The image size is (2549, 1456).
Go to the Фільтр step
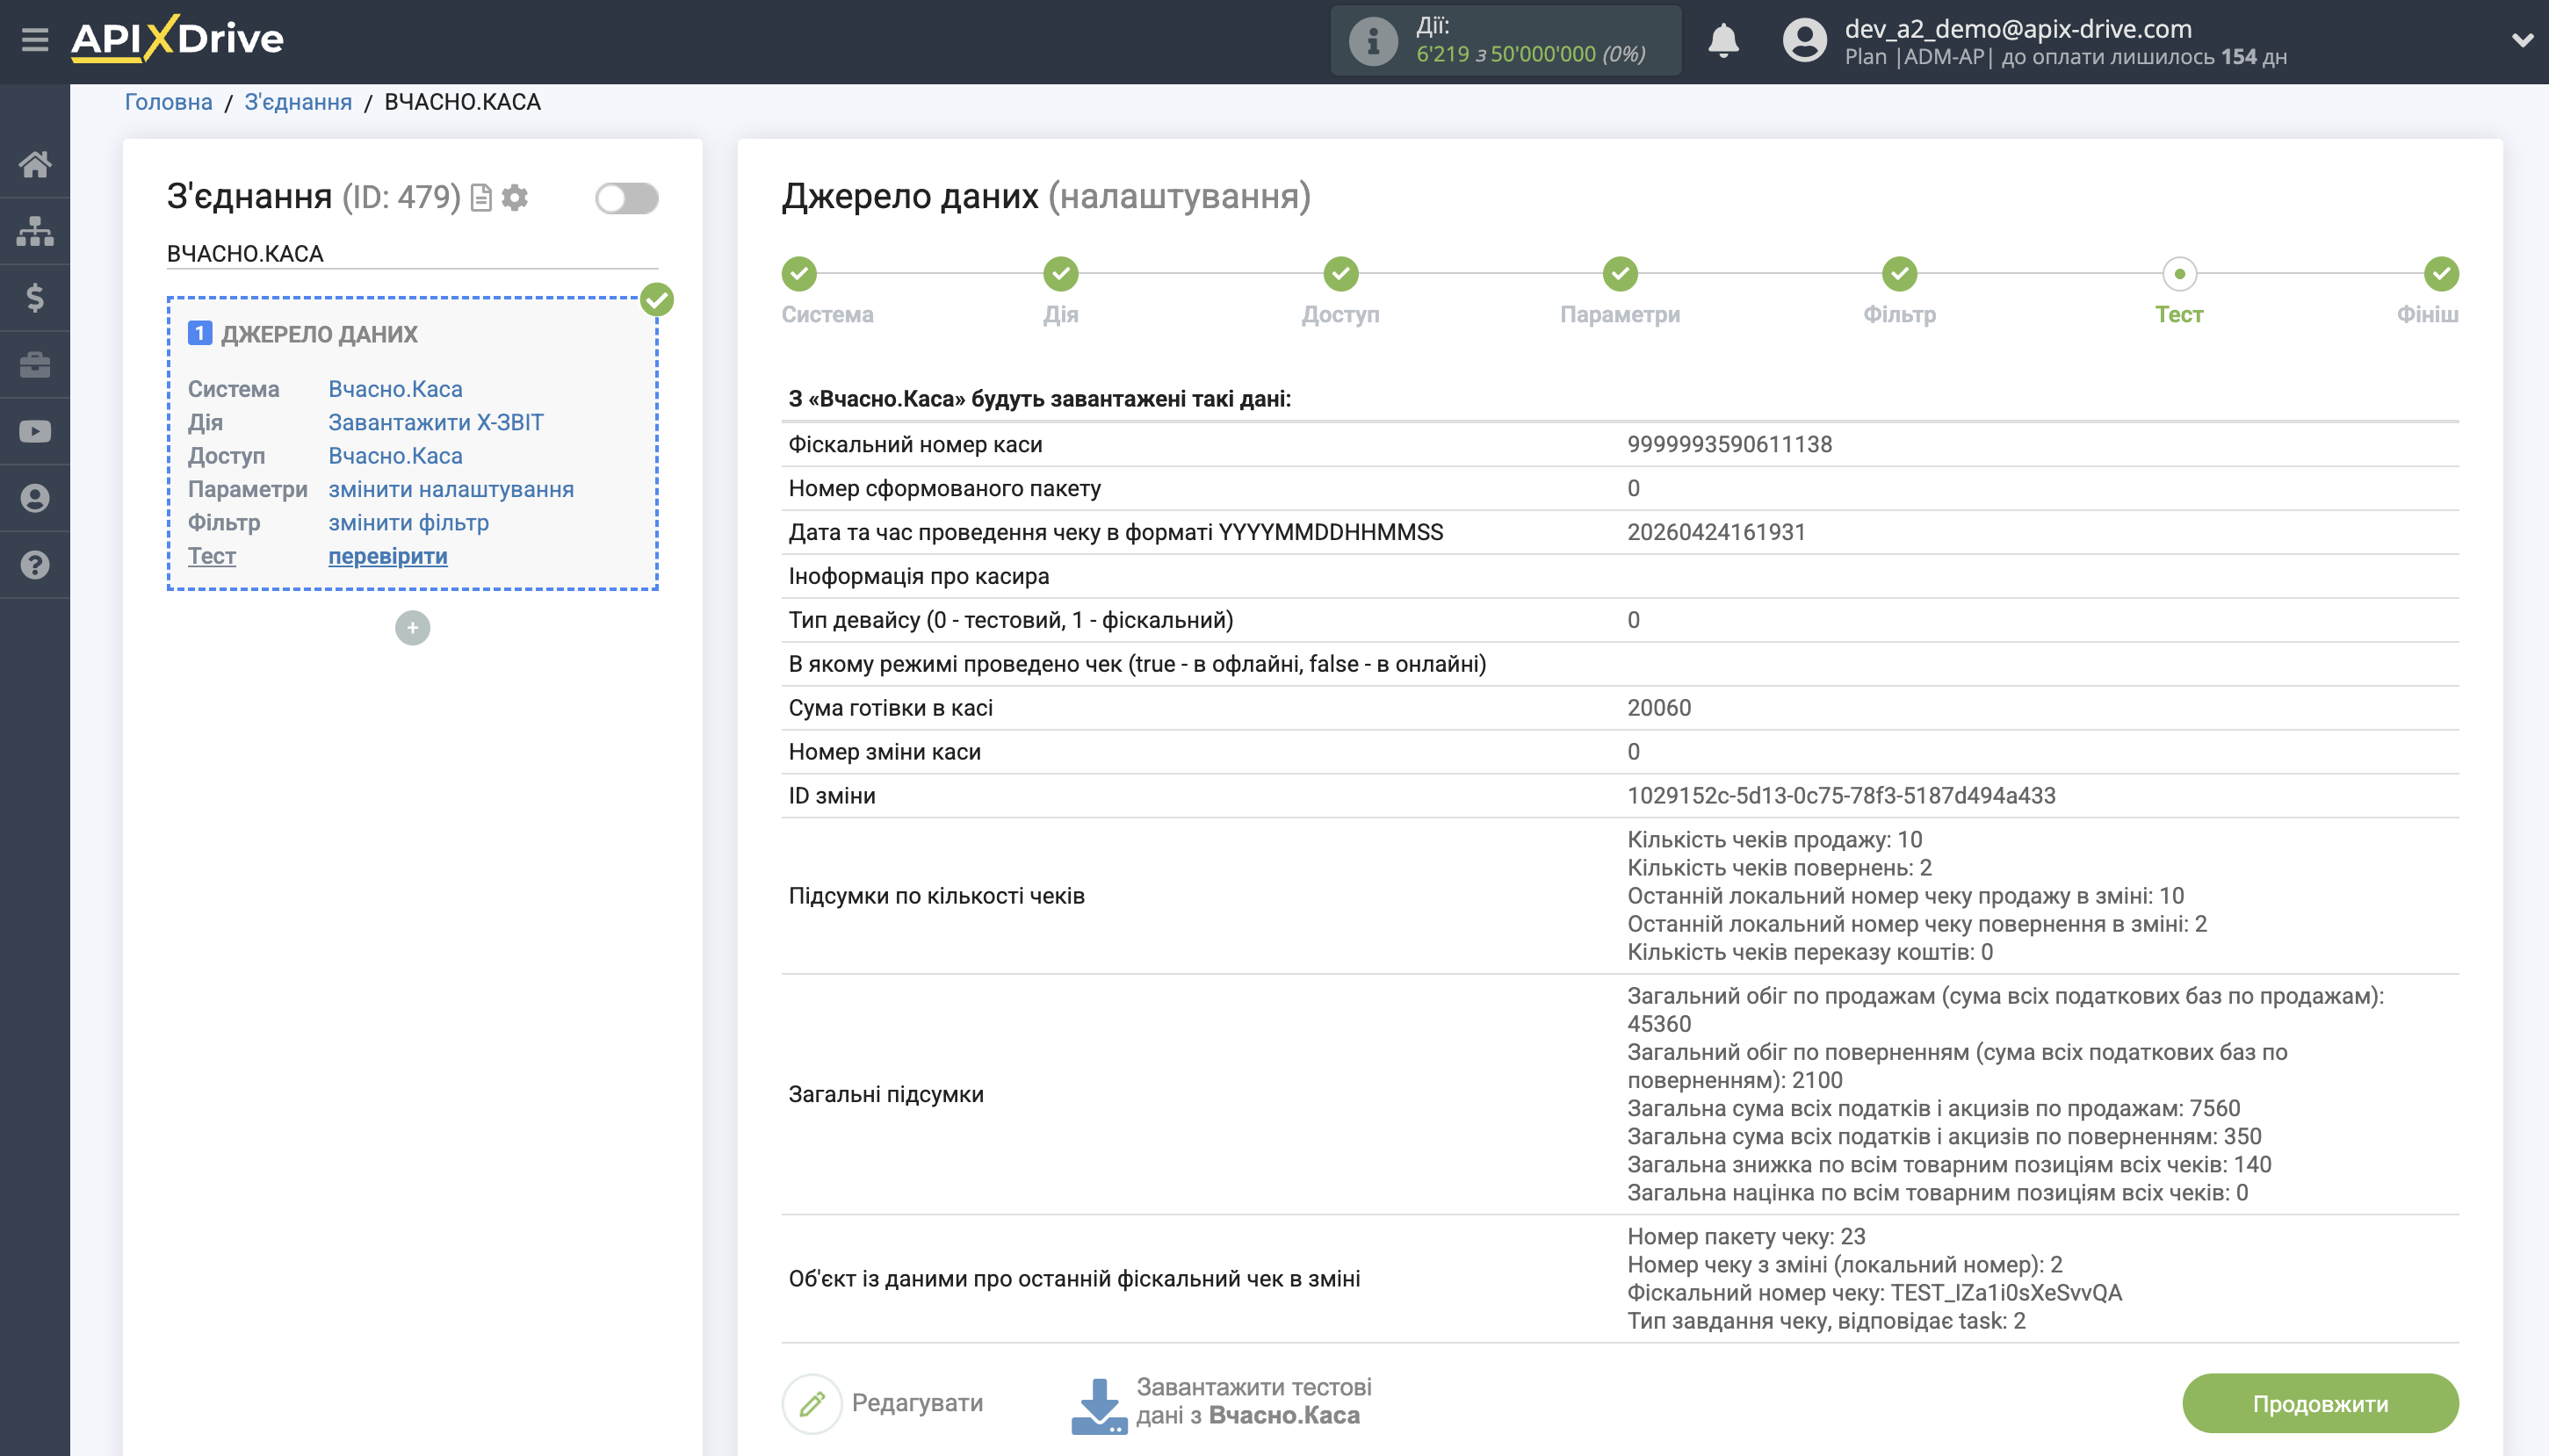[1898, 274]
